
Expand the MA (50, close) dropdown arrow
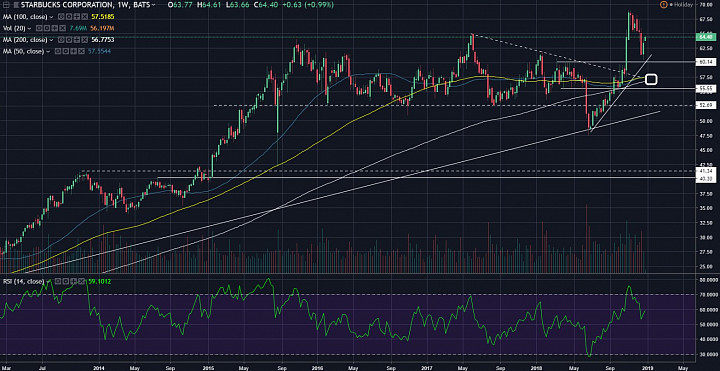coord(48,52)
